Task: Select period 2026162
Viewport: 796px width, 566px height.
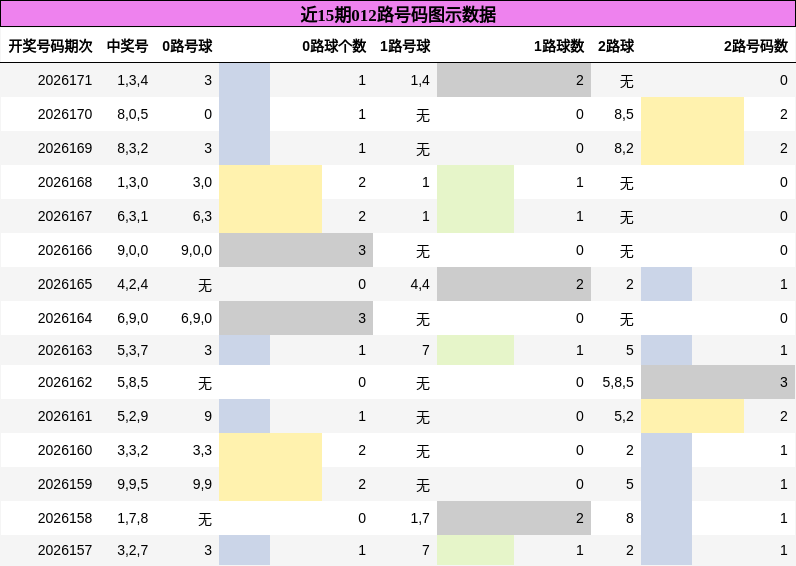Action: point(65,382)
